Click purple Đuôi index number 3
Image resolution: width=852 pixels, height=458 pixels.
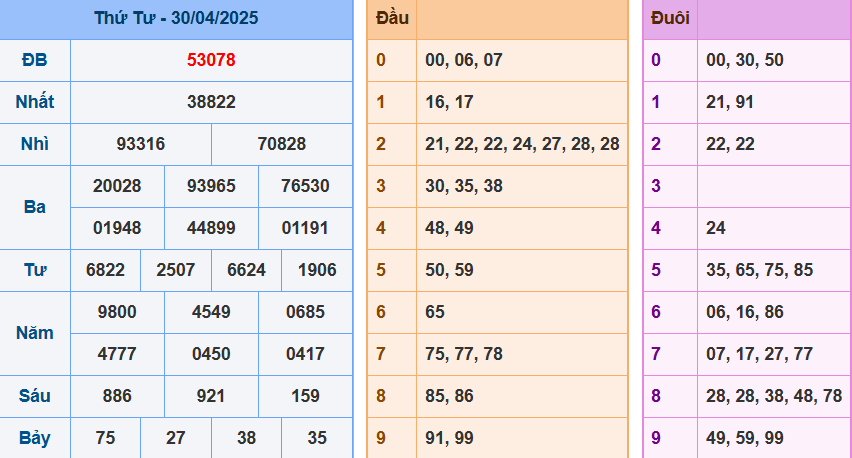point(656,186)
